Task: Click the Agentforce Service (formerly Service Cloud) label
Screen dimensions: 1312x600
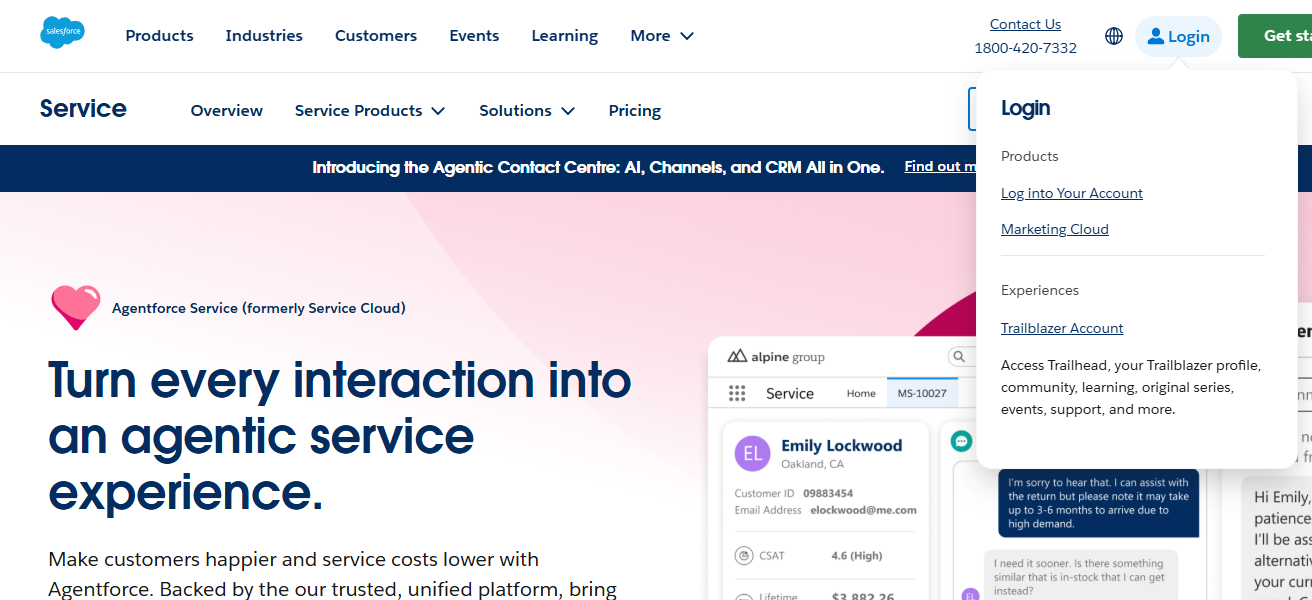Action: [x=259, y=308]
